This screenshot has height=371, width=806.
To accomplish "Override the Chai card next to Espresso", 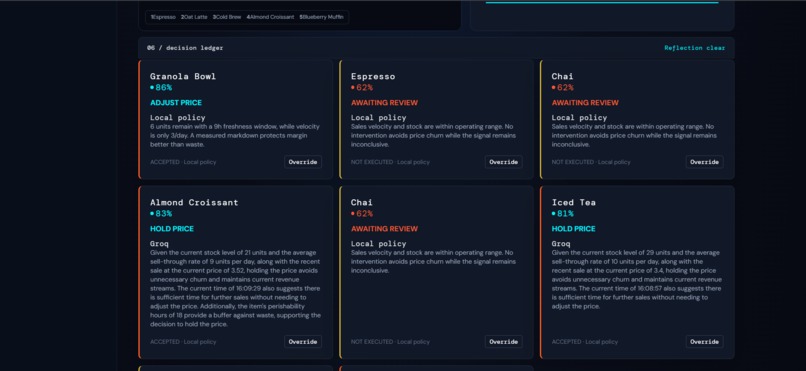I will tap(704, 162).
